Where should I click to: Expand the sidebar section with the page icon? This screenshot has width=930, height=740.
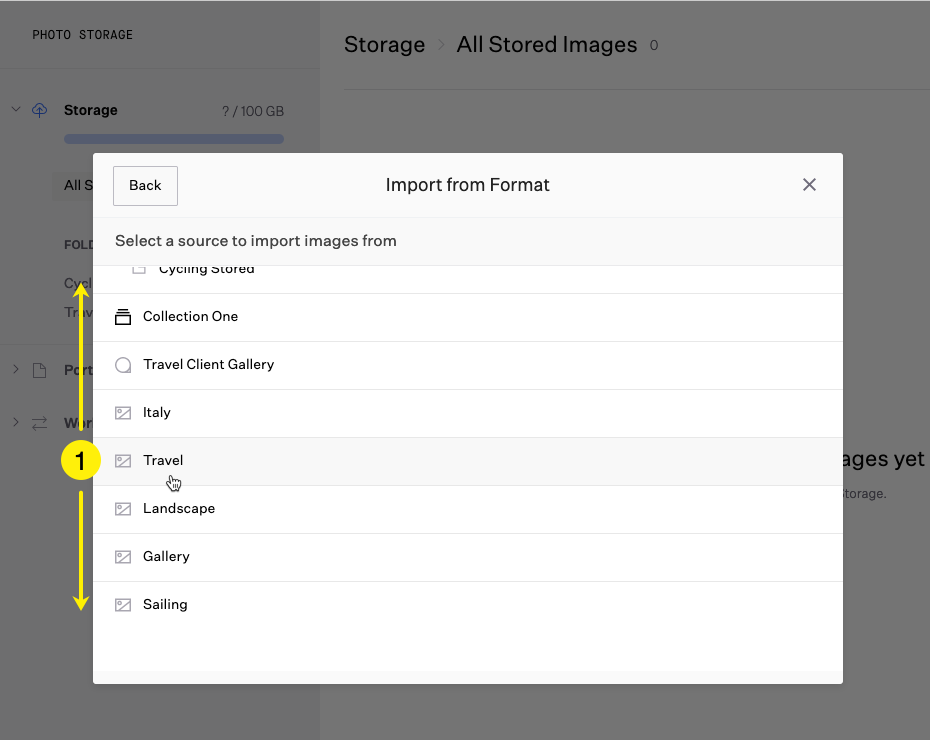click(x=16, y=370)
